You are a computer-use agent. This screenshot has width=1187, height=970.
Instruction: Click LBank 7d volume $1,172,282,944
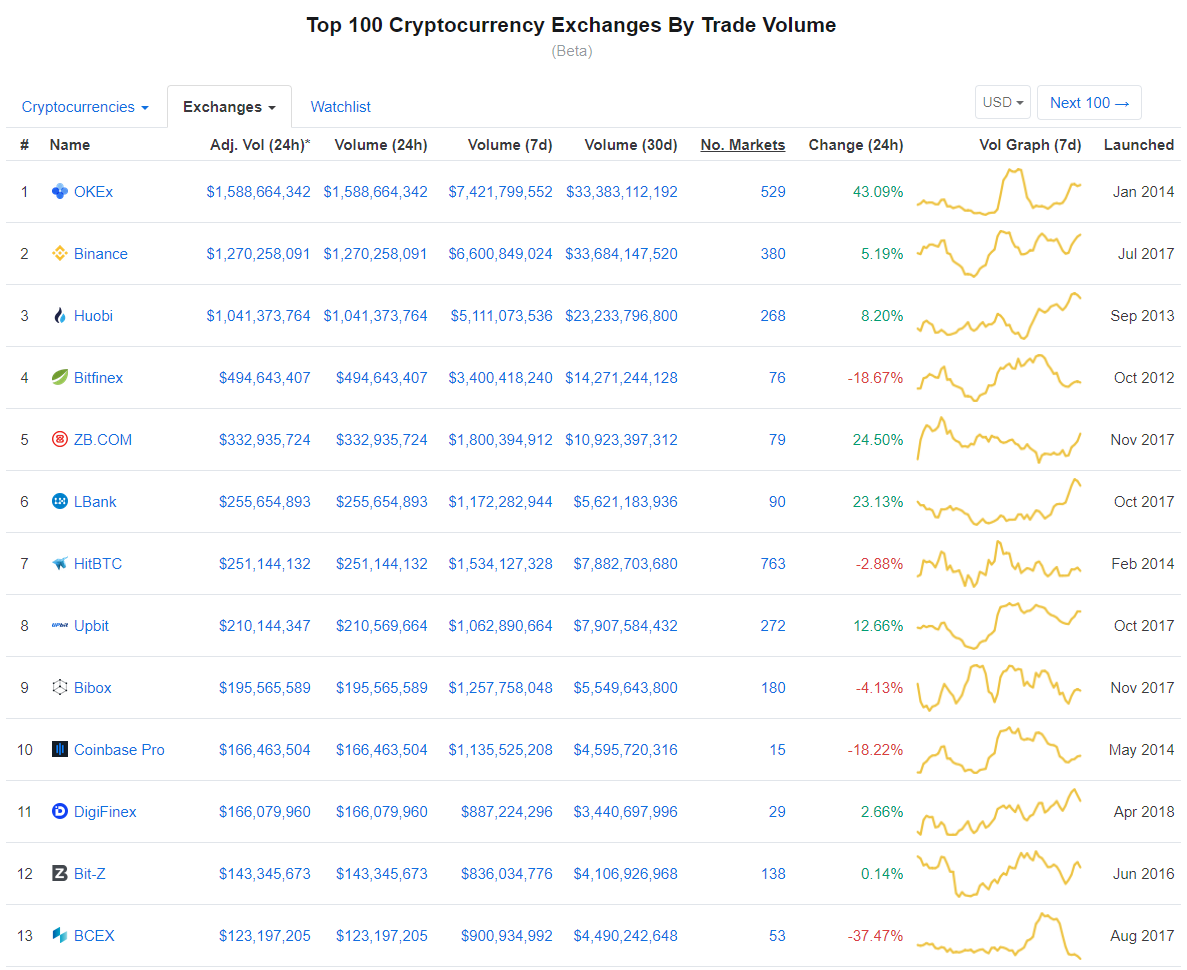tap(500, 501)
